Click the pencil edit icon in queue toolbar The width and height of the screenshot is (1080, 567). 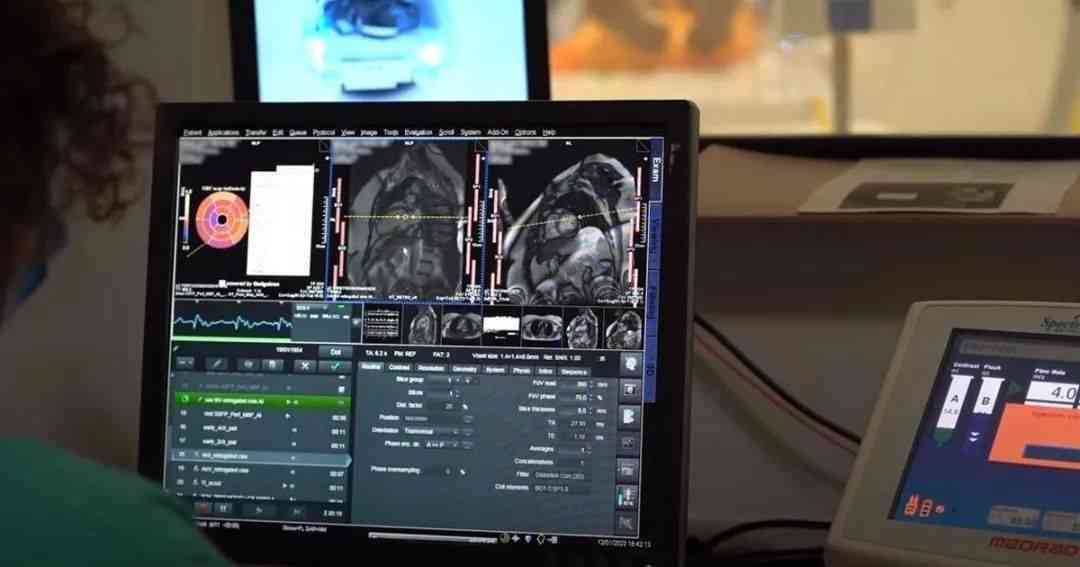point(216,363)
